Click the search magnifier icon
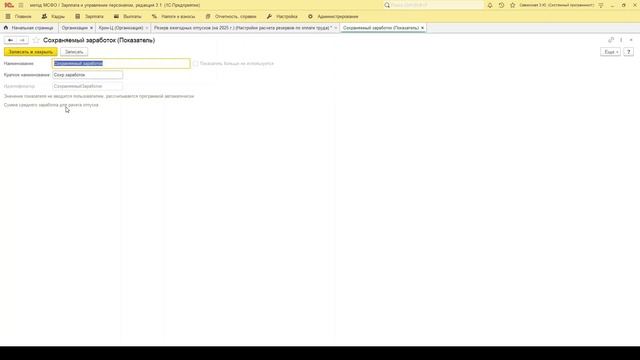 pyautogui.click(x=387, y=5)
